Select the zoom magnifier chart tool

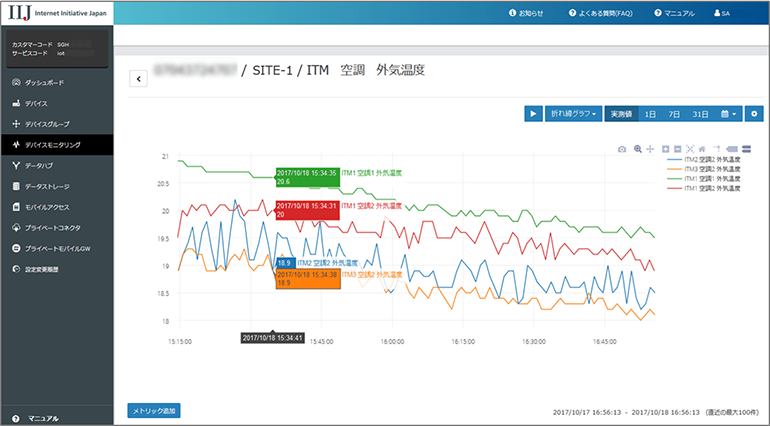[x=637, y=148]
